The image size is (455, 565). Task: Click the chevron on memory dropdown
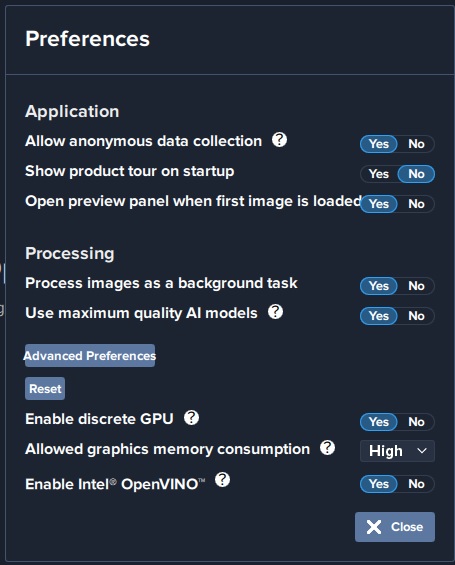pyautogui.click(x=421, y=451)
